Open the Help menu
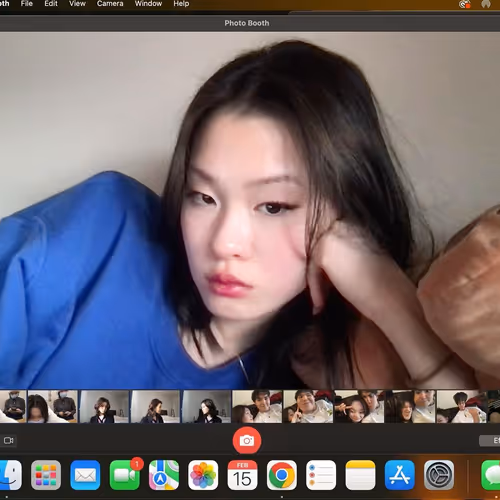The width and height of the screenshot is (500, 500). point(181,4)
